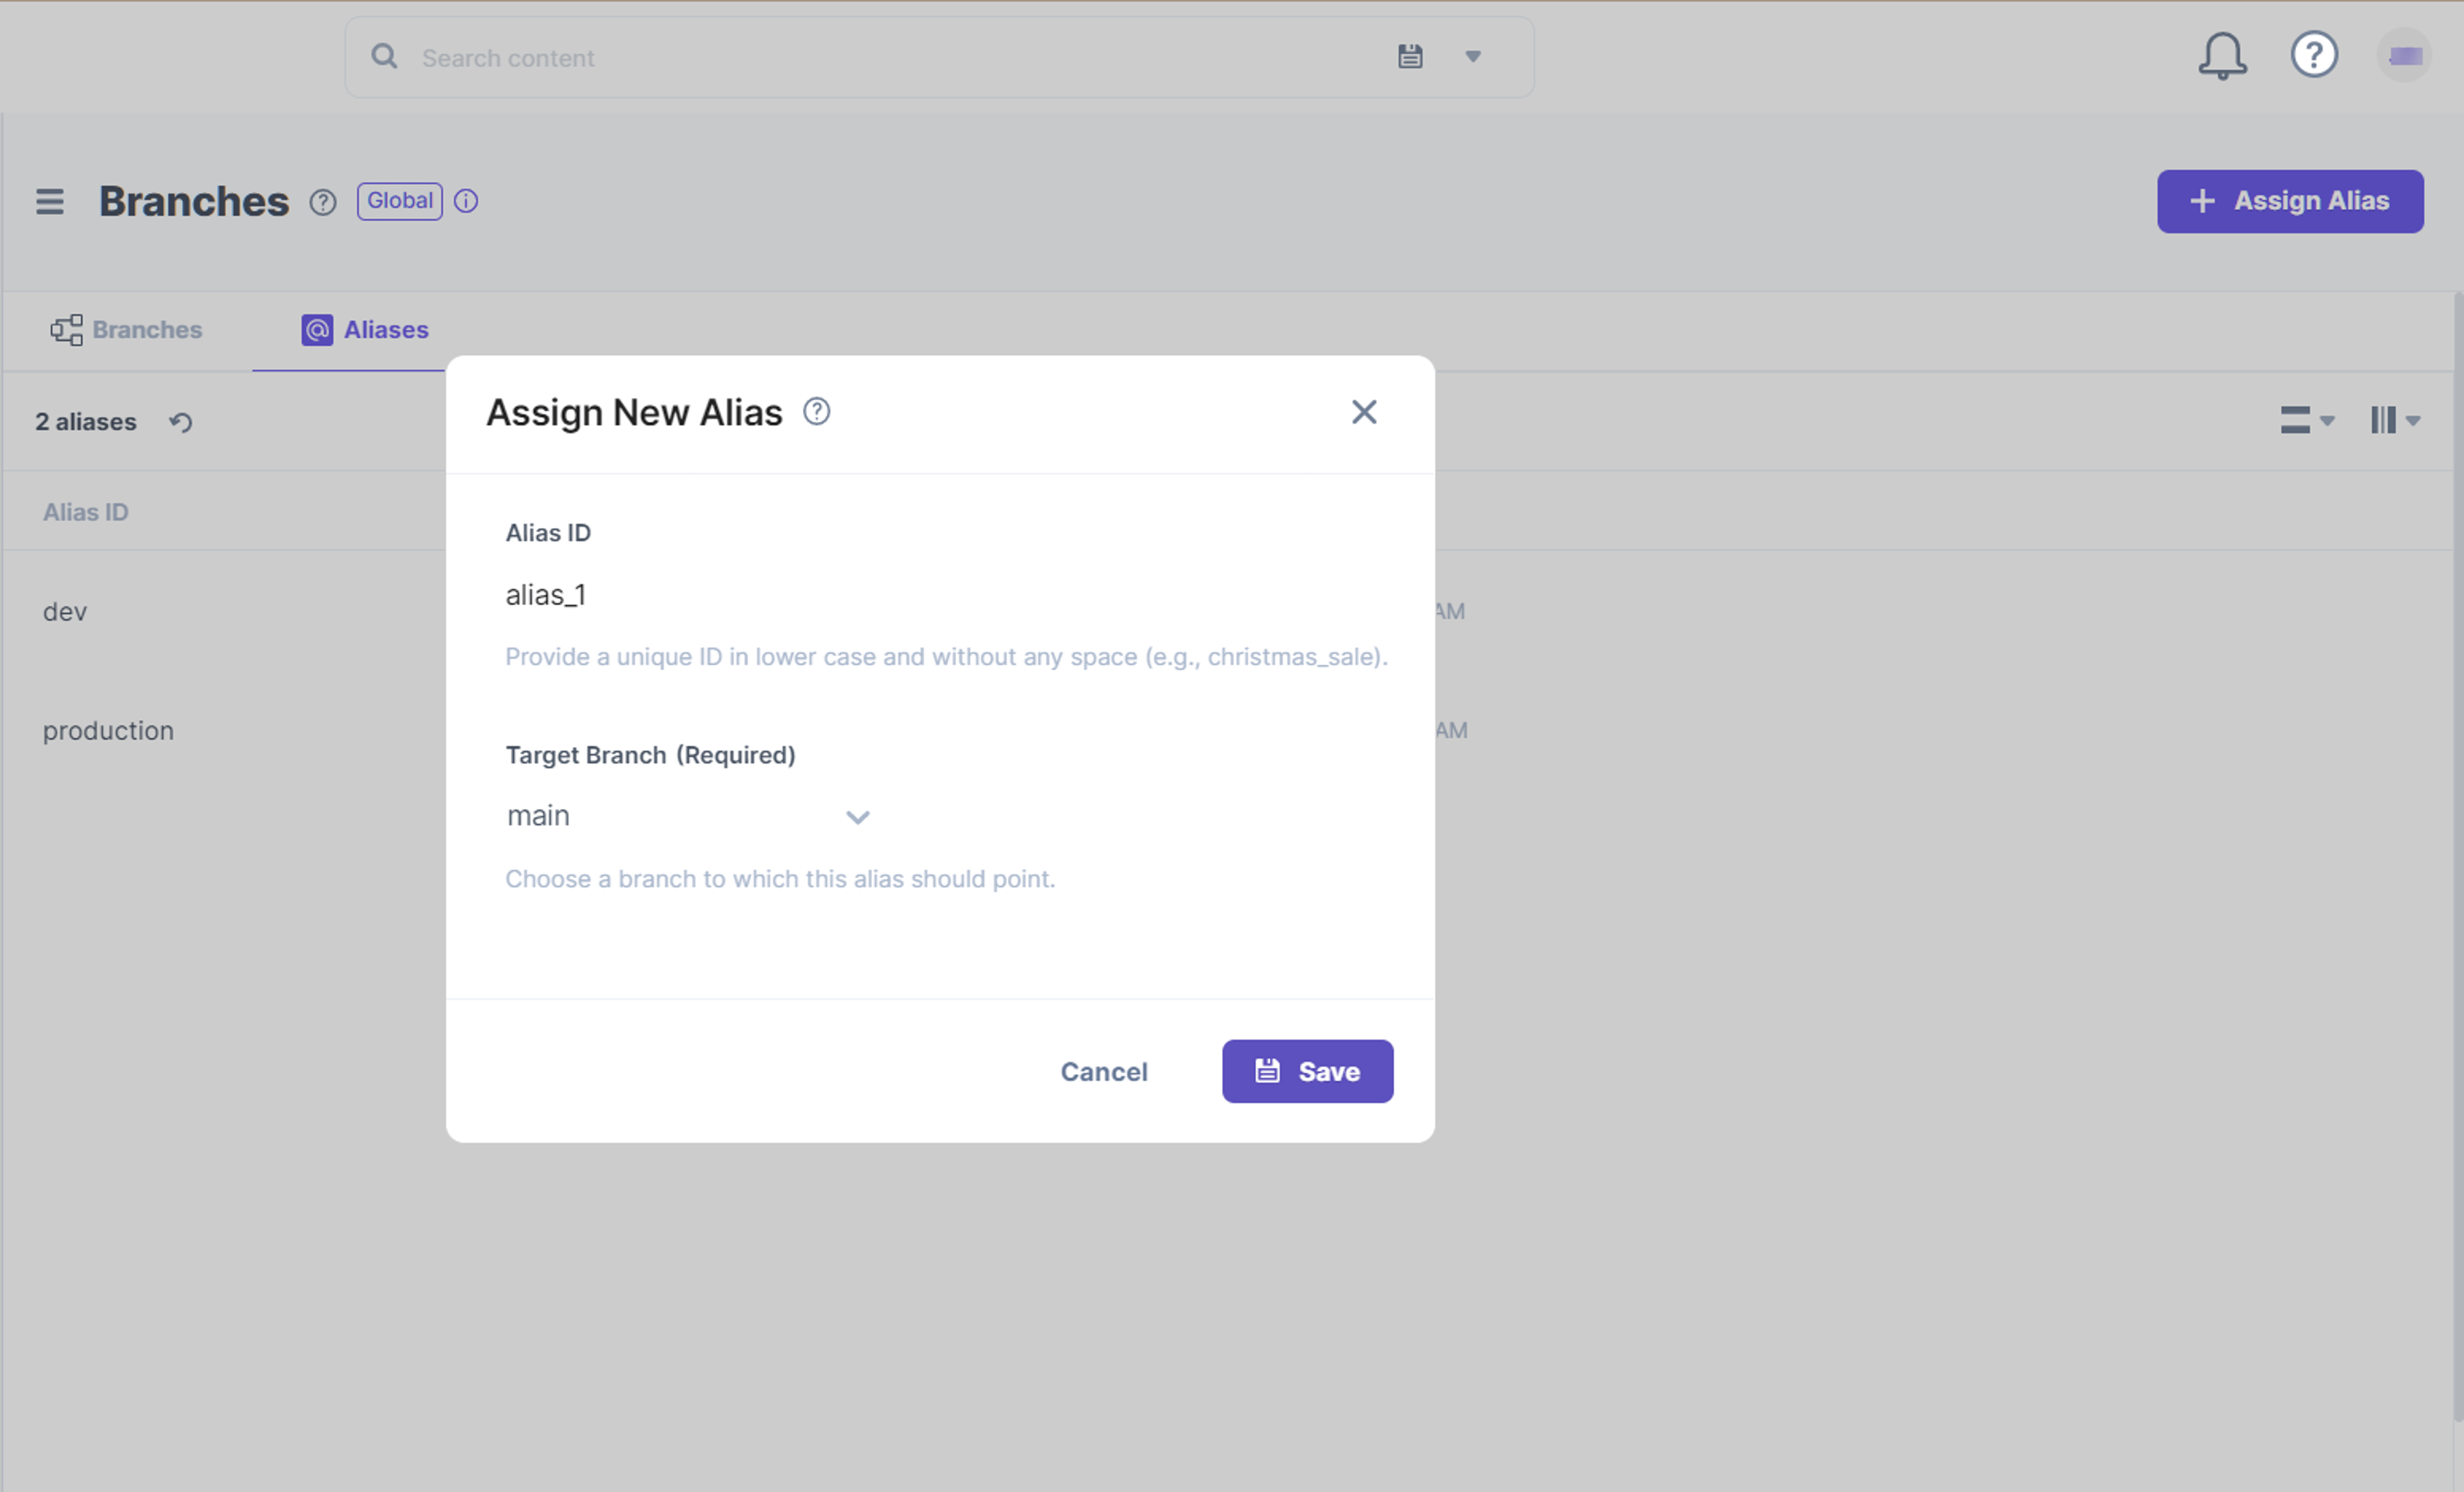Open the notifications bell
The image size is (2464, 1492).
[x=2221, y=56]
